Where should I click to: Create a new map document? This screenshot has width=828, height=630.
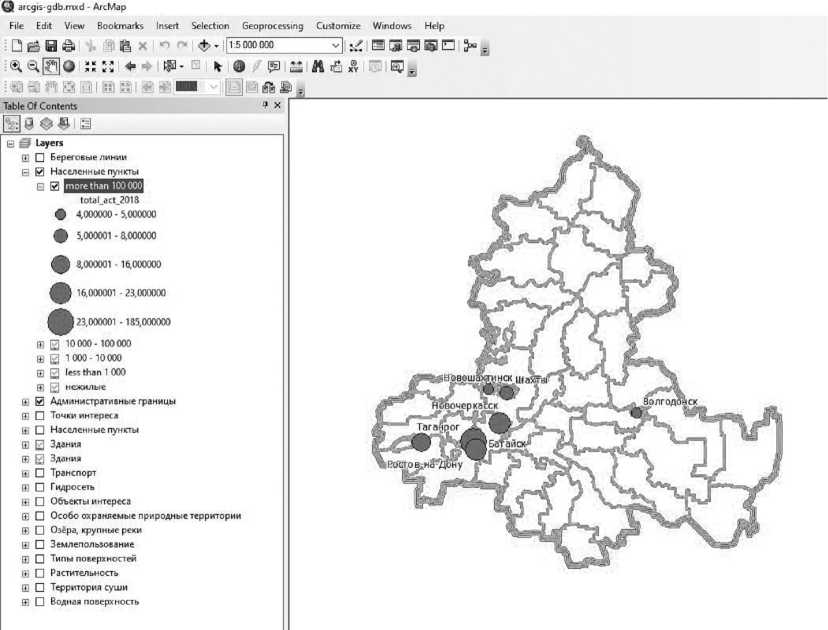(x=16, y=46)
